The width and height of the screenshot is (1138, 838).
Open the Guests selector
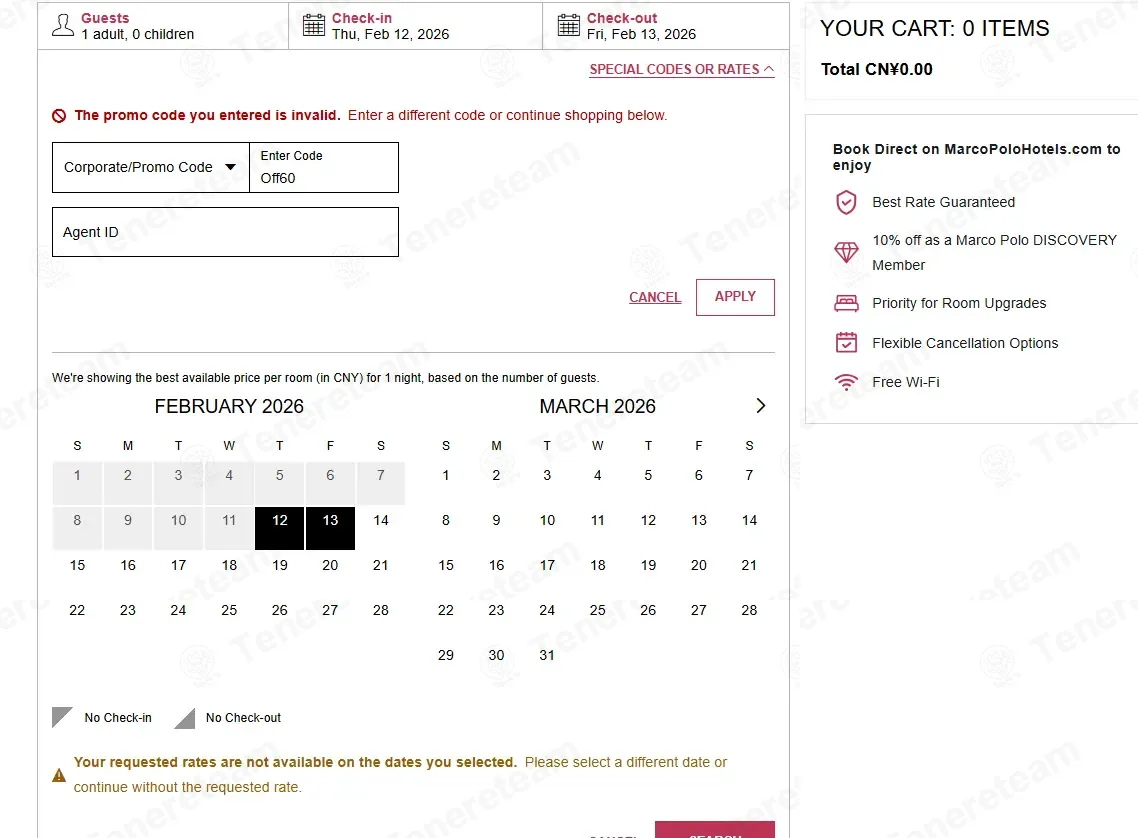(163, 26)
